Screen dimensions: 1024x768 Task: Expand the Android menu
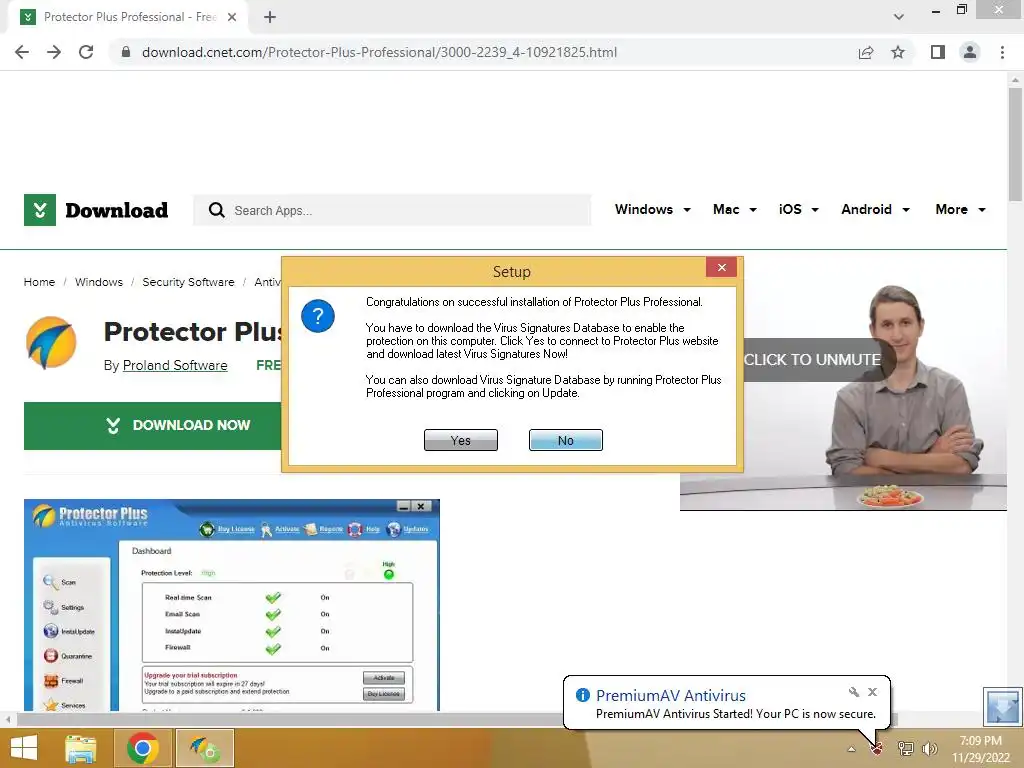tap(875, 210)
